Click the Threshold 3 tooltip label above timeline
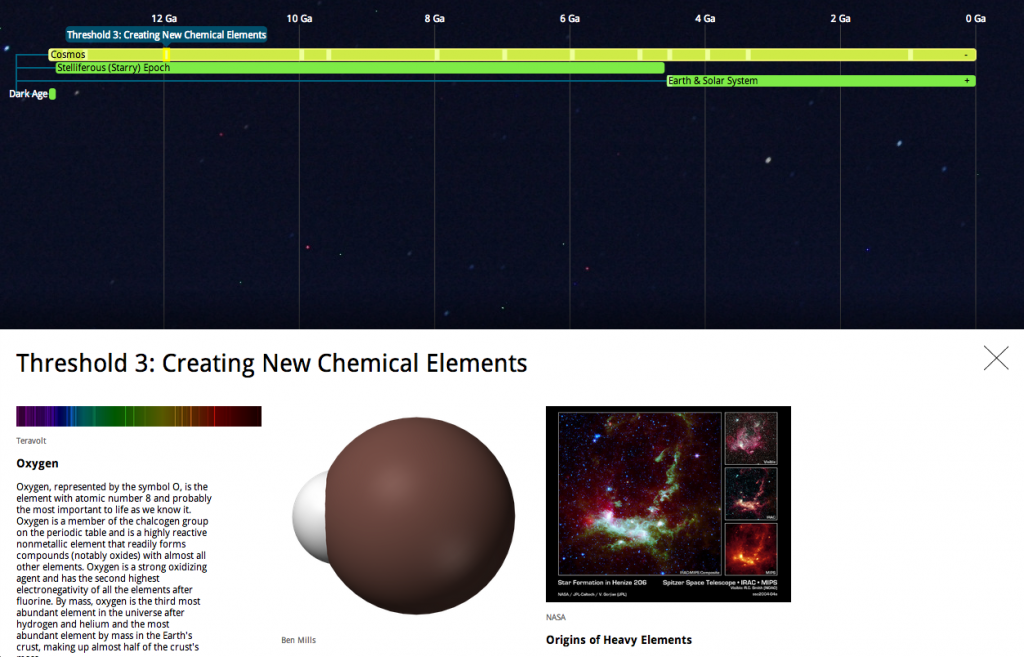 [167, 35]
